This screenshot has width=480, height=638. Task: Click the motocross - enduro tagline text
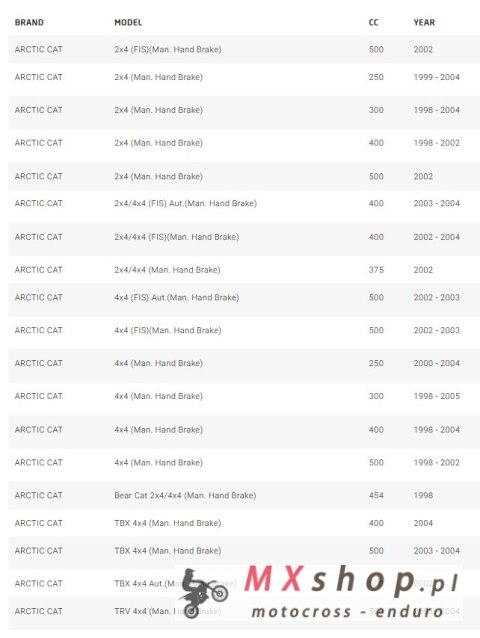[347, 612]
